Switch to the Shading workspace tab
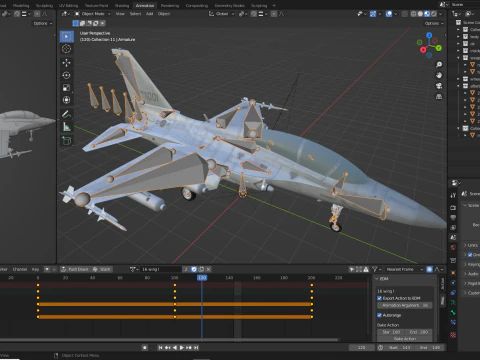 122,6
